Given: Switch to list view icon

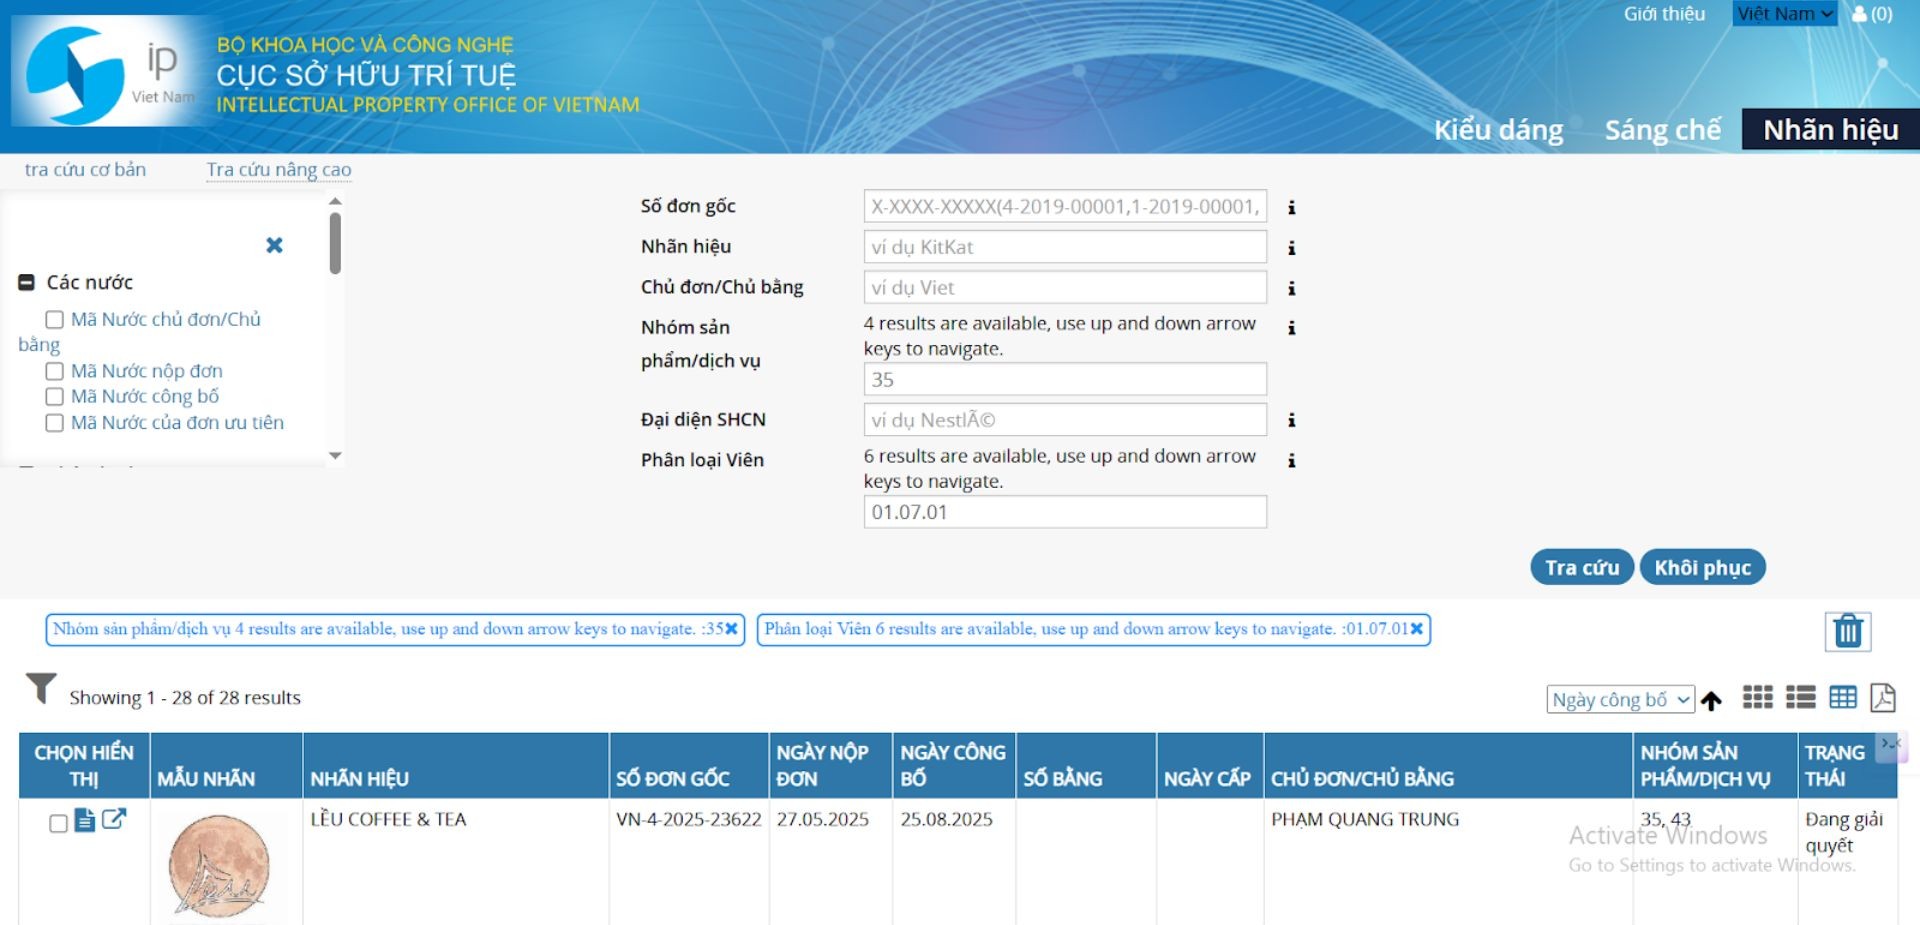Looking at the screenshot, I should click(1800, 698).
